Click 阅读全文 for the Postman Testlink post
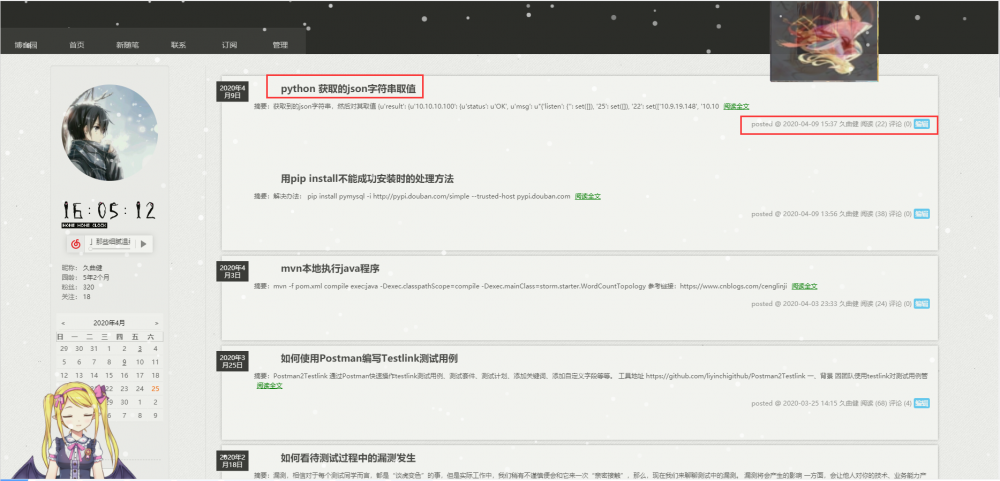Image resolution: width=1000 pixels, height=481 pixels. pos(270,385)
